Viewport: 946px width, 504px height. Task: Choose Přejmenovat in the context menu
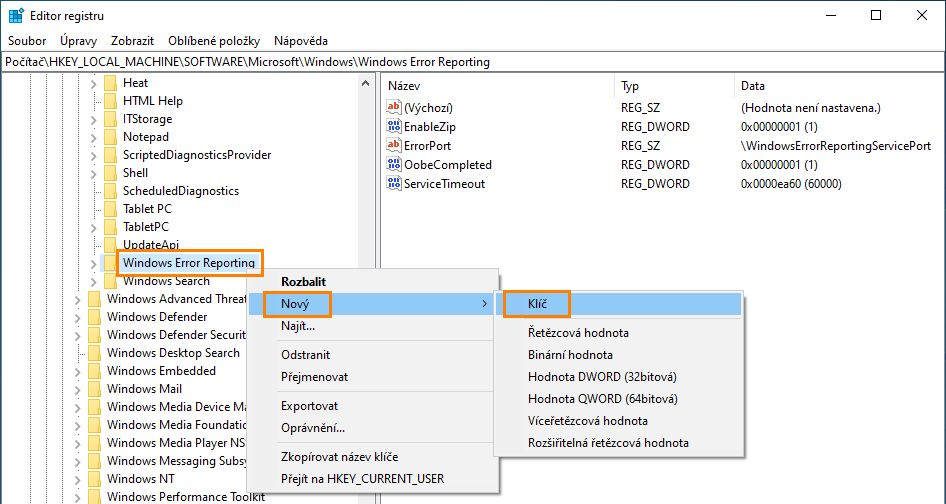373,377
